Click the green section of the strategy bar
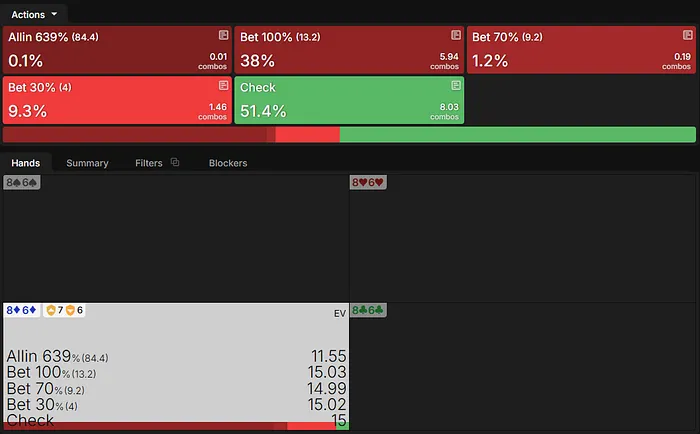The height and width of the screenshot is (434, 700). (517, 135)
